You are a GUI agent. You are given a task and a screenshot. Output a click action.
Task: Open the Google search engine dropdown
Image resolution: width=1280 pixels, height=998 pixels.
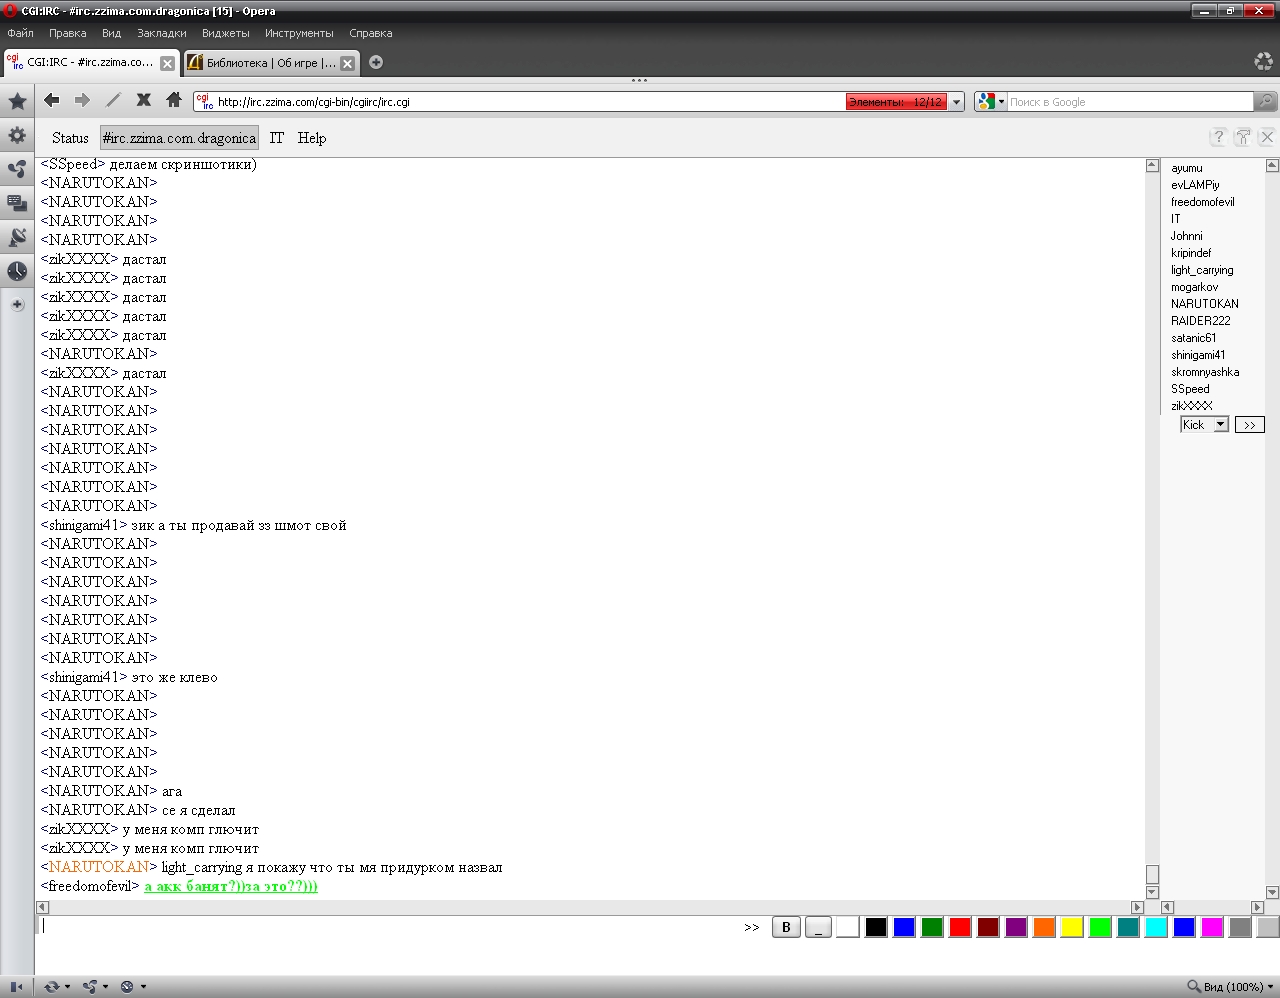tap(1002, 102)
